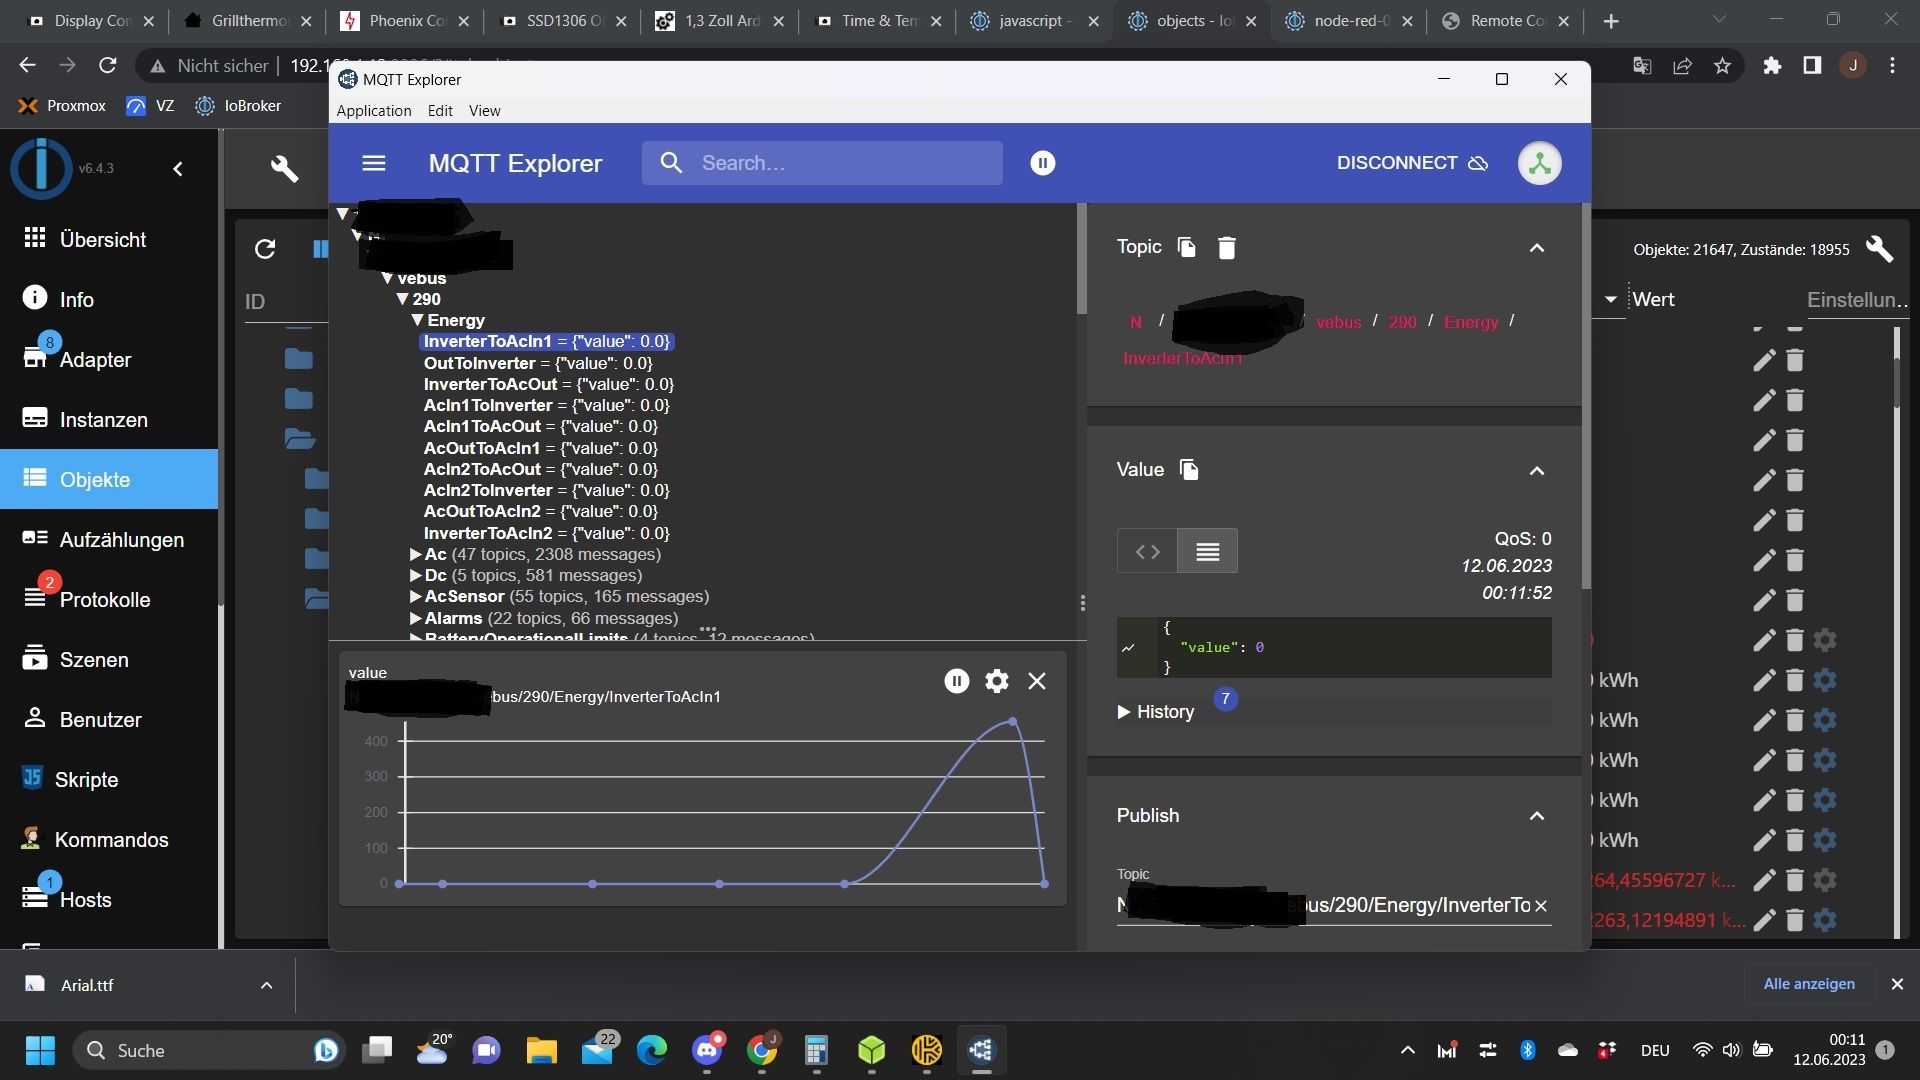Open the Bluetooth tray icon
1920x1080 pixels.
coord(1527,1050)
